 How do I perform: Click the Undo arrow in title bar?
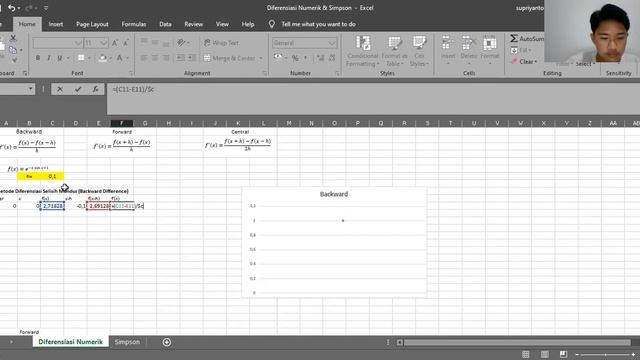click(x=11, y=8)
